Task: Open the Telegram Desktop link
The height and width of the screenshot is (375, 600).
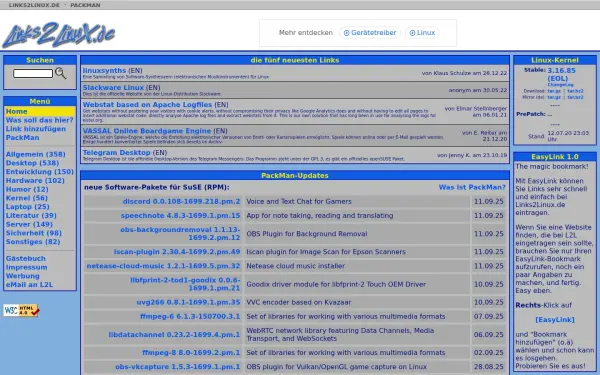Action: pos(117,152)
